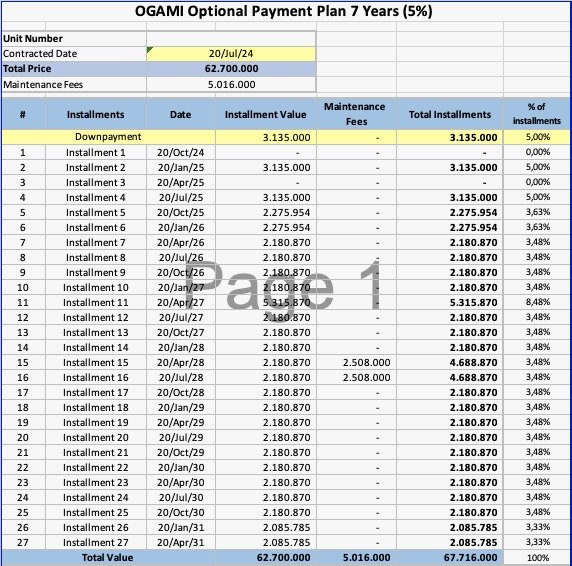Select percentage 3,33% in Installment 26 row

coord(538,527)
